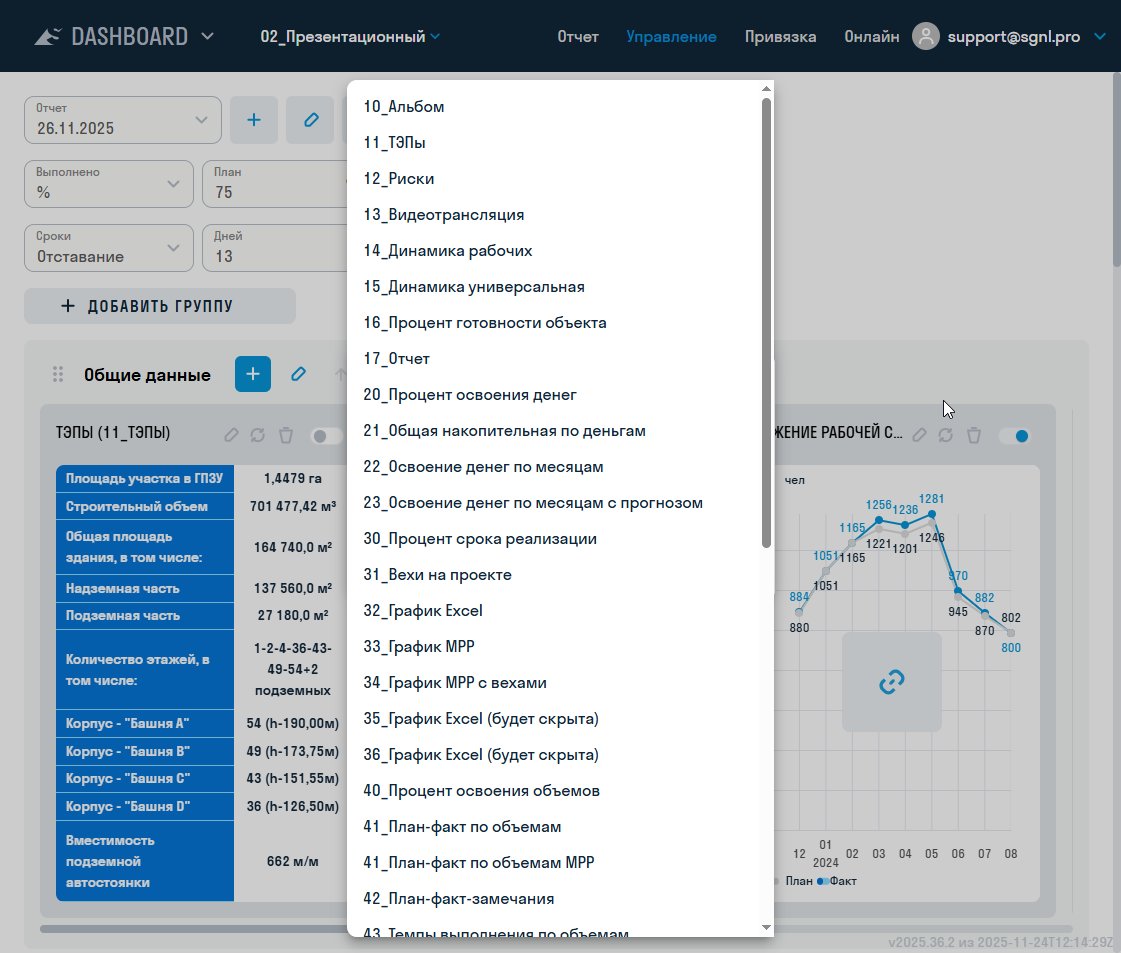Toggle the ТЭПЫ widget switch
Image resolution: width=1121 pixels, height=953 pixels.
(x=326, y=436)
